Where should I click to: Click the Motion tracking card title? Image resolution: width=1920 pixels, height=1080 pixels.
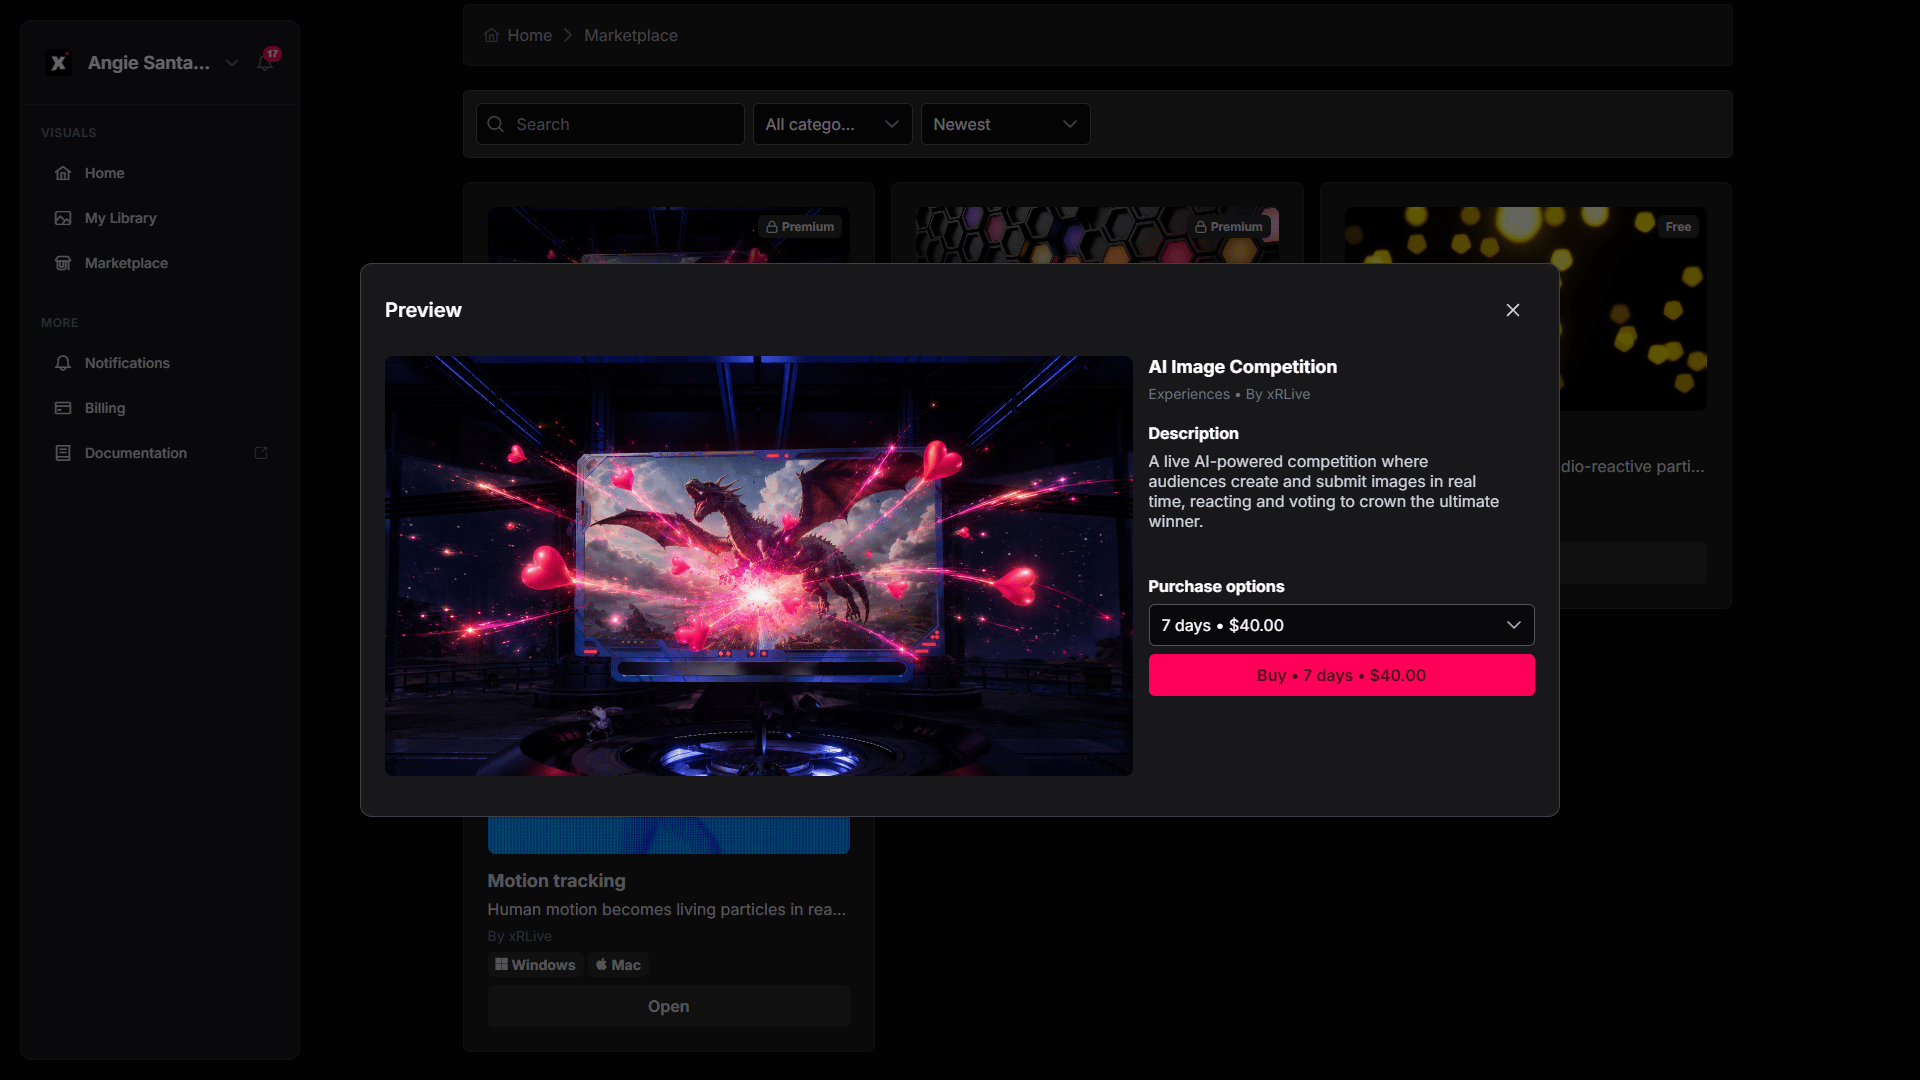coord(556,881)
